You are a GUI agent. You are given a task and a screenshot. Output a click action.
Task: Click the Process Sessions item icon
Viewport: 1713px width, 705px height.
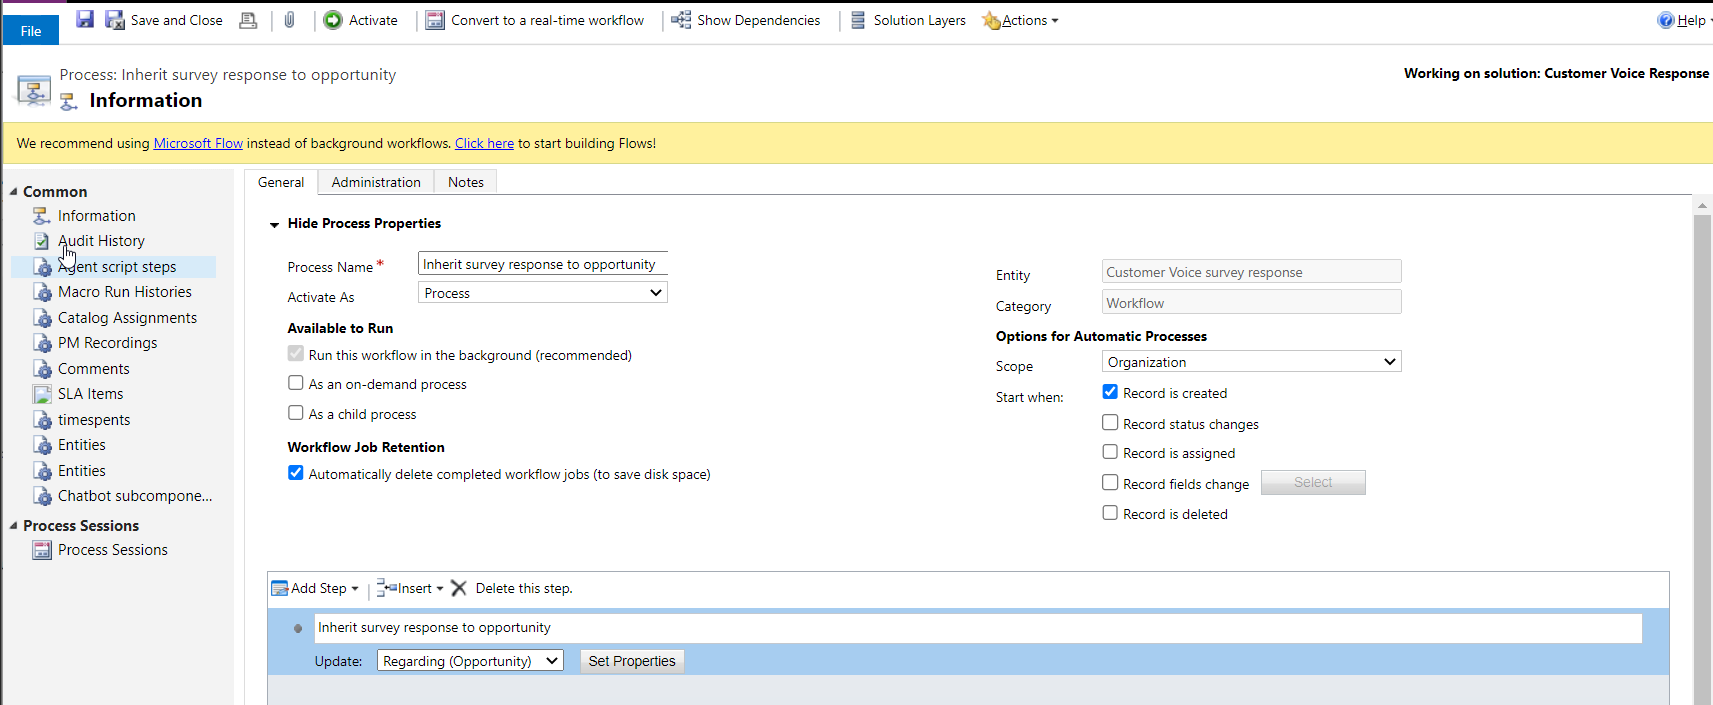coord(42,550)
